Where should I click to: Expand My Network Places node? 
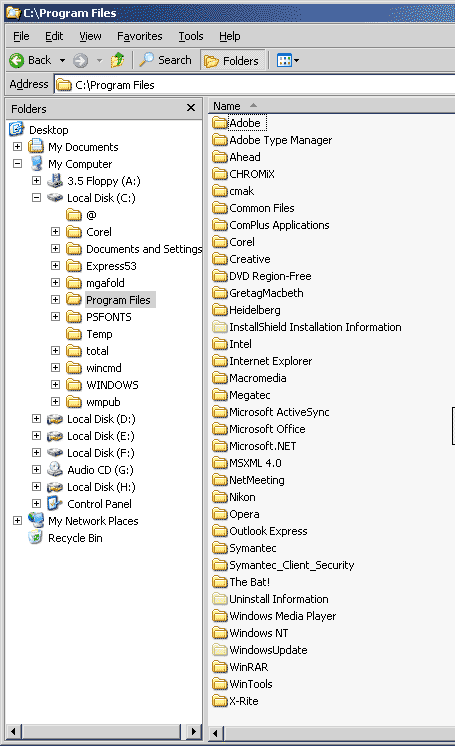(x=18, y=520)
